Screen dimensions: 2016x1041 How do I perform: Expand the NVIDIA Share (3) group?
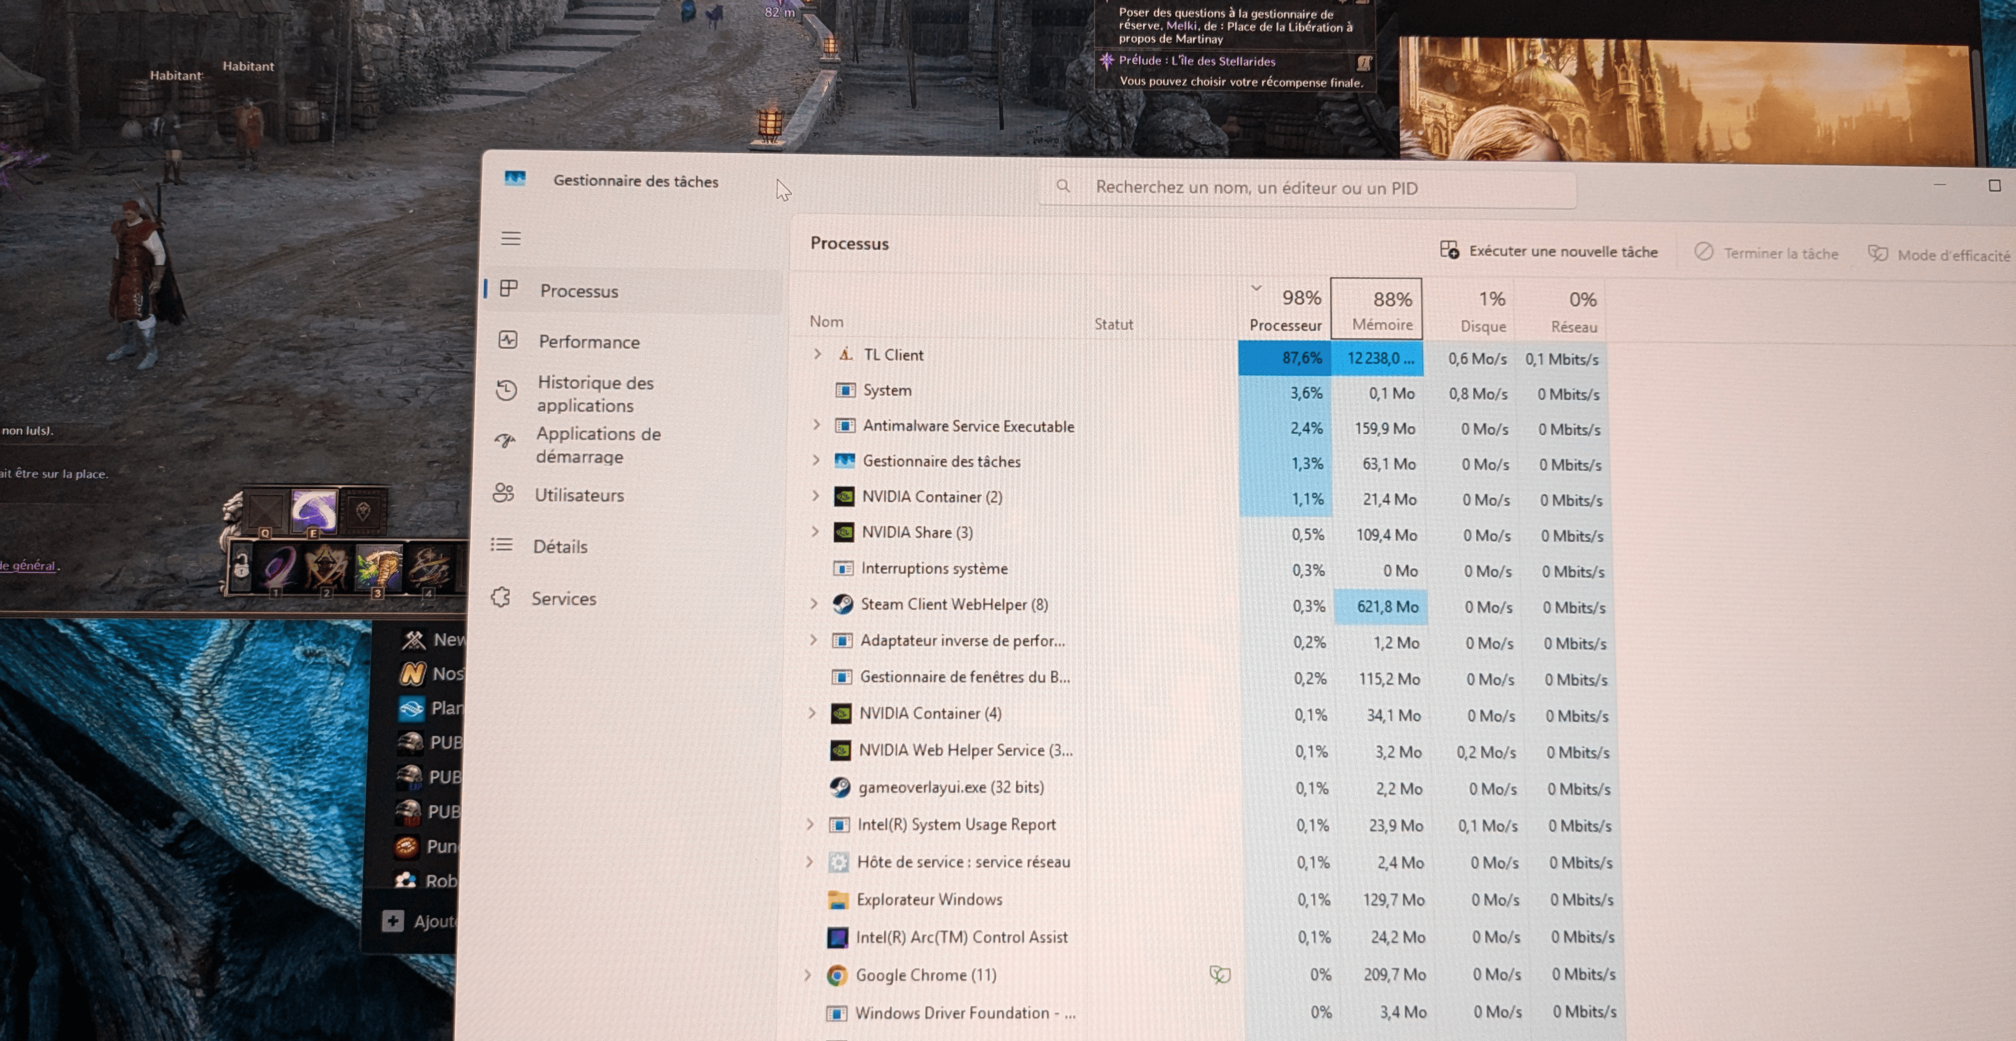pos(815,532)
